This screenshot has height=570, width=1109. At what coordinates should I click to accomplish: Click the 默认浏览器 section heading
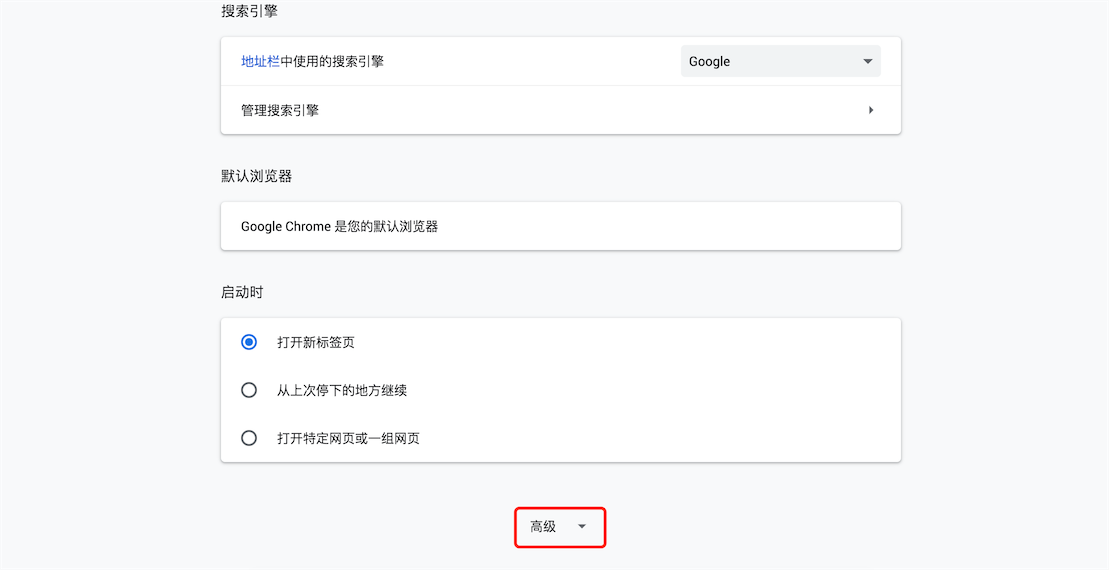click(256, 176)
